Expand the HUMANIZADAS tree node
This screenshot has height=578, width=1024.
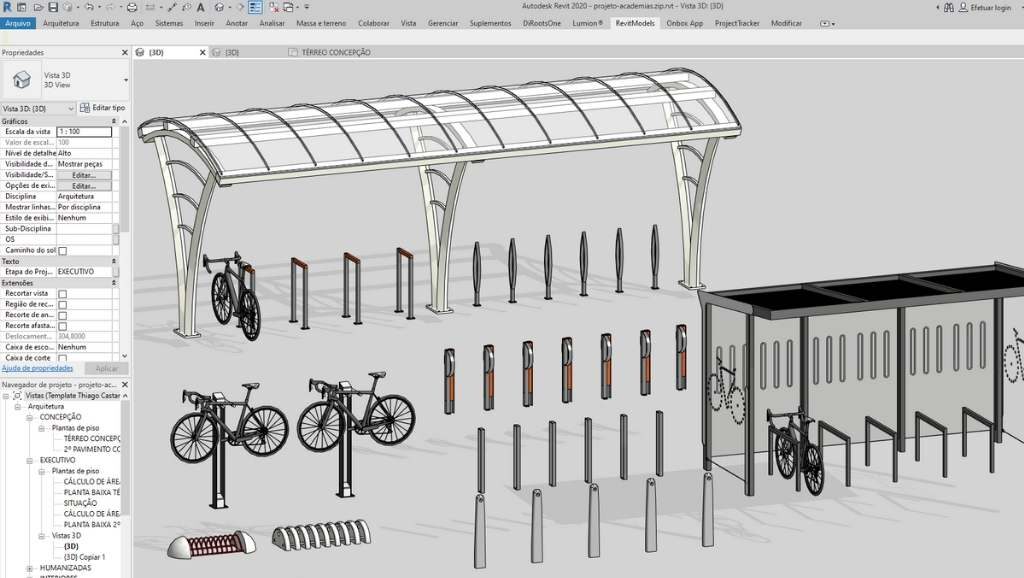[30, 568]
